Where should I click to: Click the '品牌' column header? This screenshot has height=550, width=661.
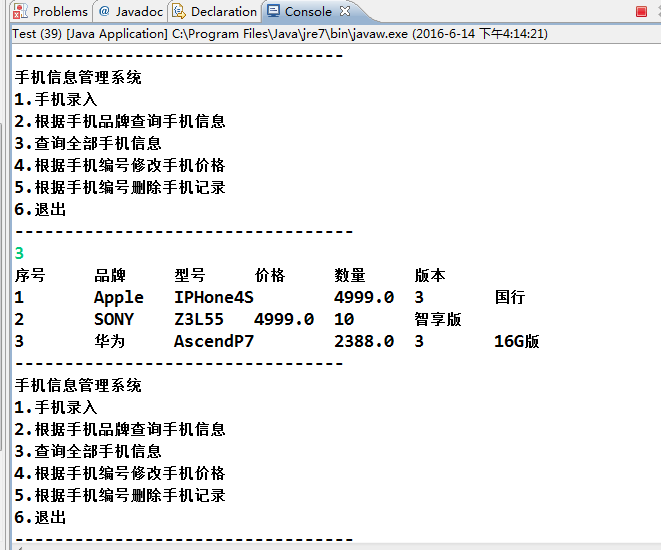(x=110, y=275)
